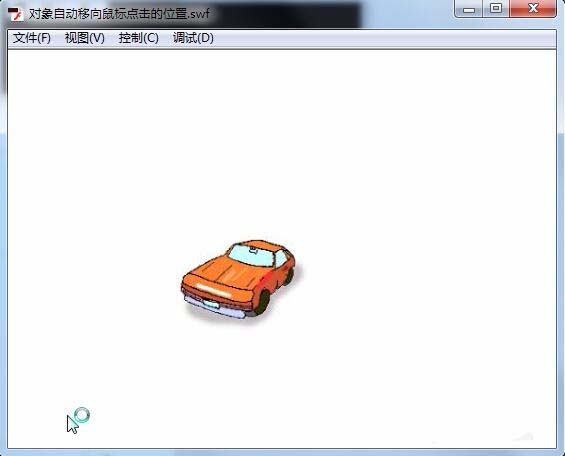The image size is (565, 456).
Task: Click the Flash player icon in title bar
Action: coord(15,14)
